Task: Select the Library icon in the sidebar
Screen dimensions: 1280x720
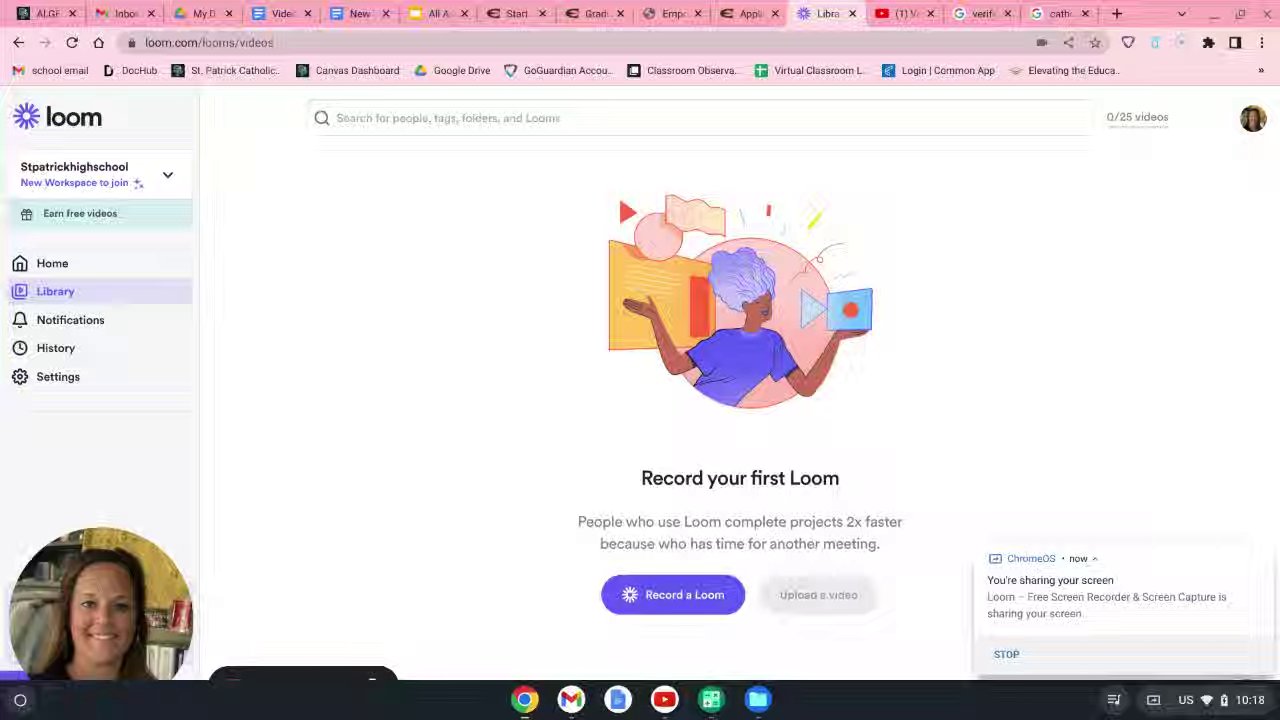Action: 20,291
